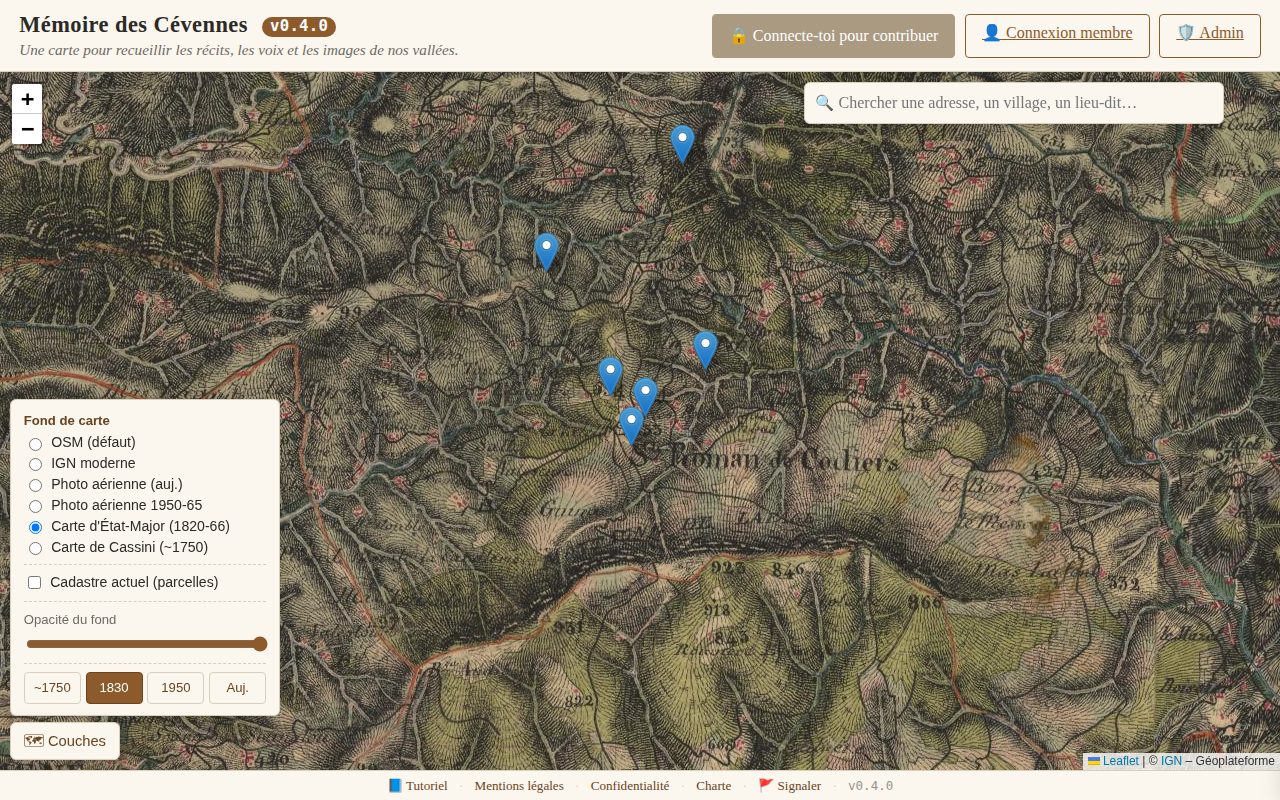
Task: Switch to the ~1750 era preset
Action: tap(52, 688)
